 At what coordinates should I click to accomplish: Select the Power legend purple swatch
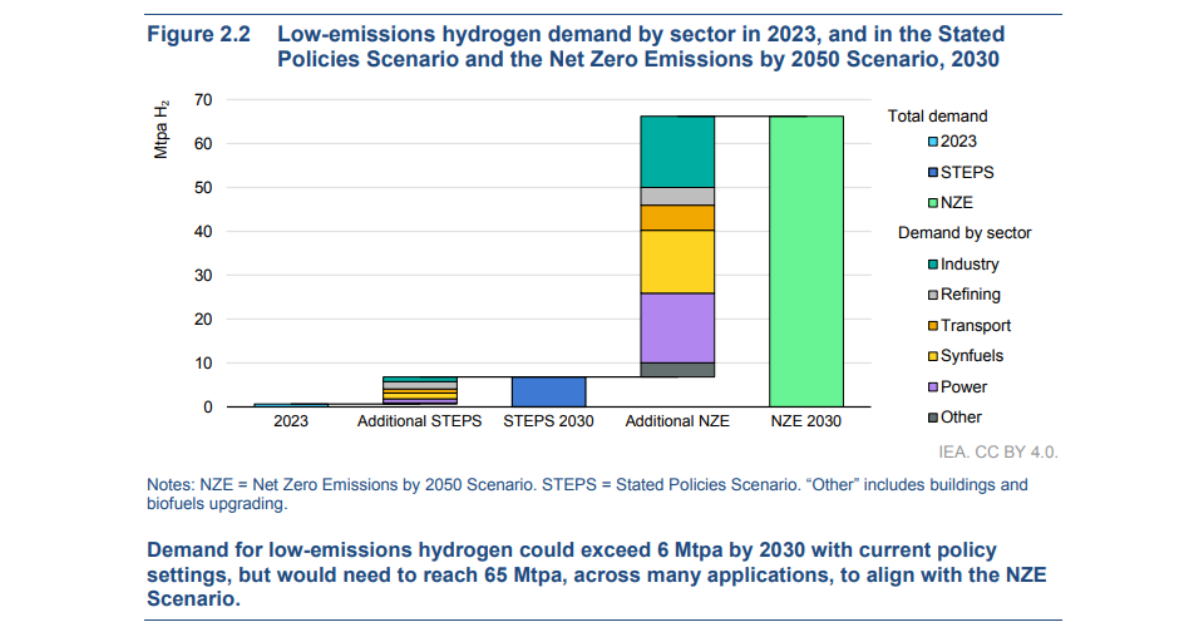click(934, 387)
